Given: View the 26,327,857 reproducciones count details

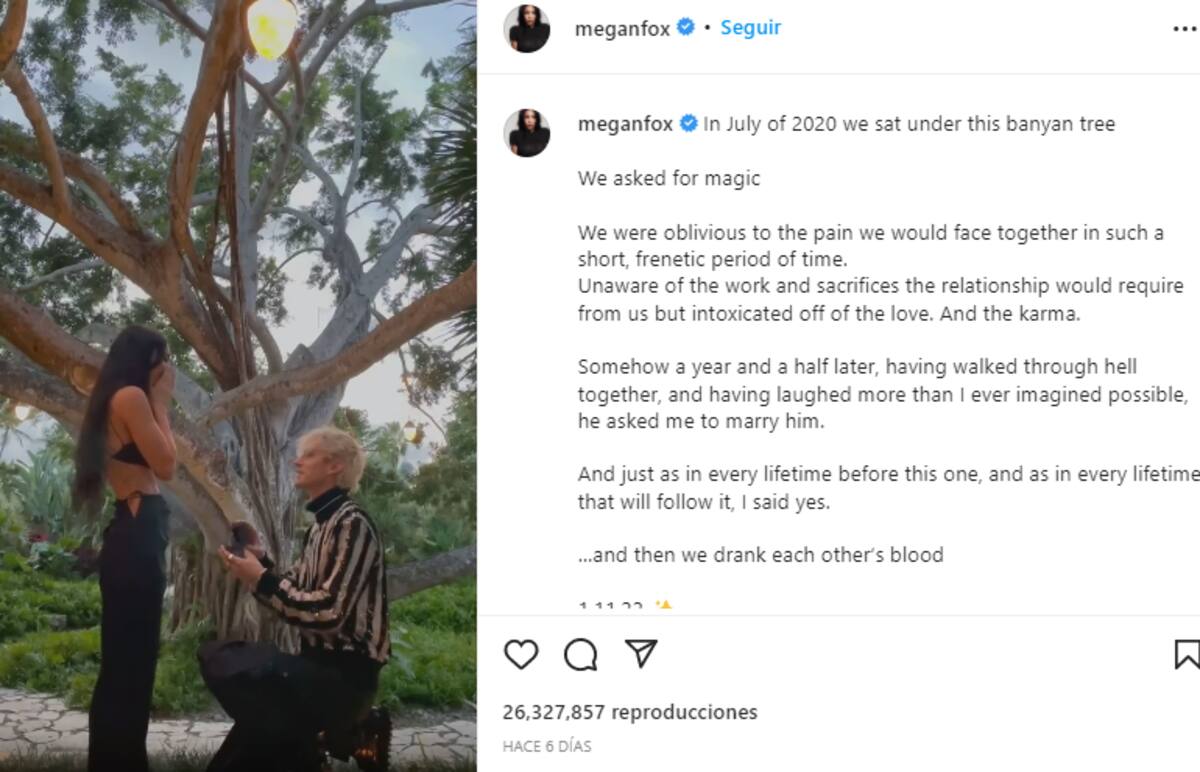Looking at the screenshot, I should click(630, 712).
